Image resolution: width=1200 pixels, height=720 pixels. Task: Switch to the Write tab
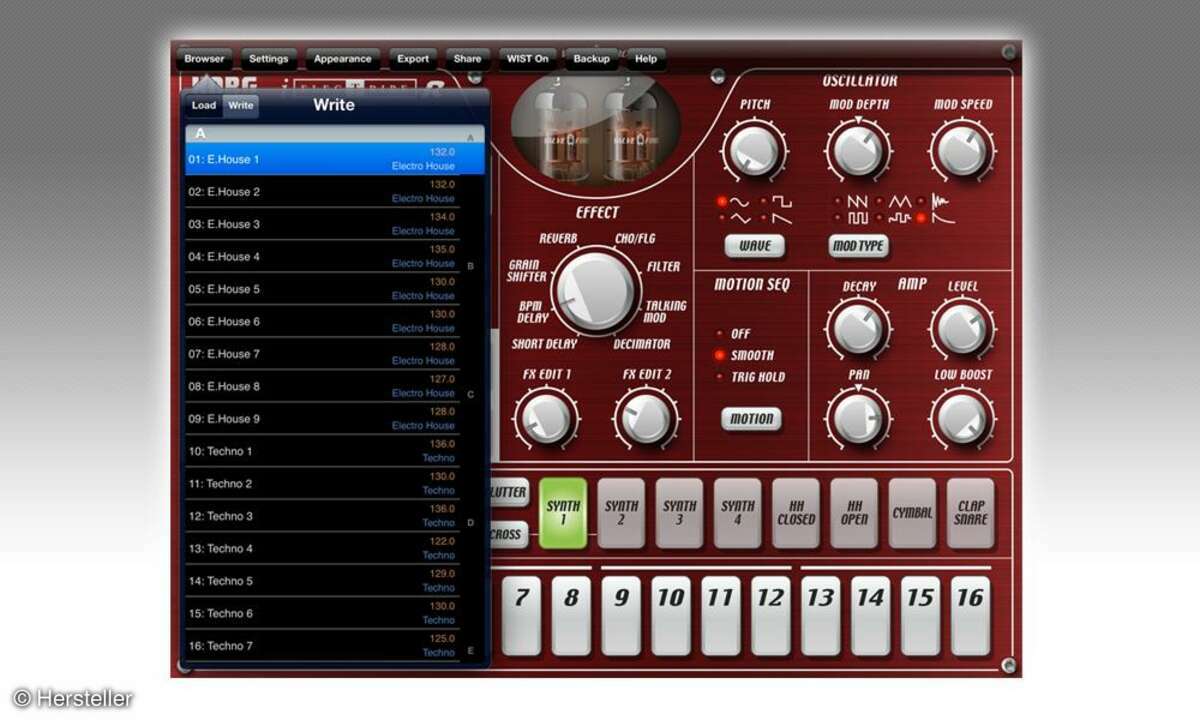pos(240,105)
